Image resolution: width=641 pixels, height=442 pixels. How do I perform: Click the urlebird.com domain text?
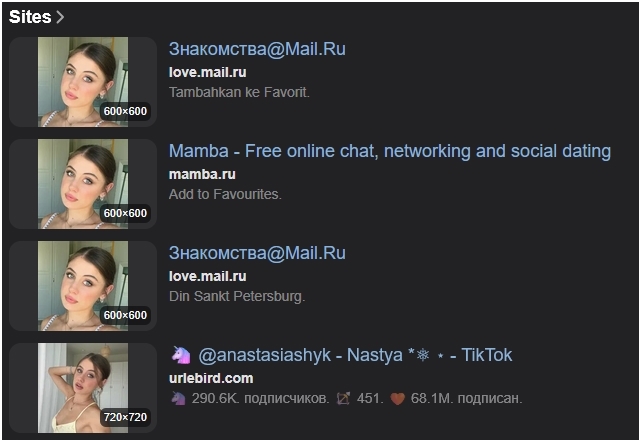[211, 378]
